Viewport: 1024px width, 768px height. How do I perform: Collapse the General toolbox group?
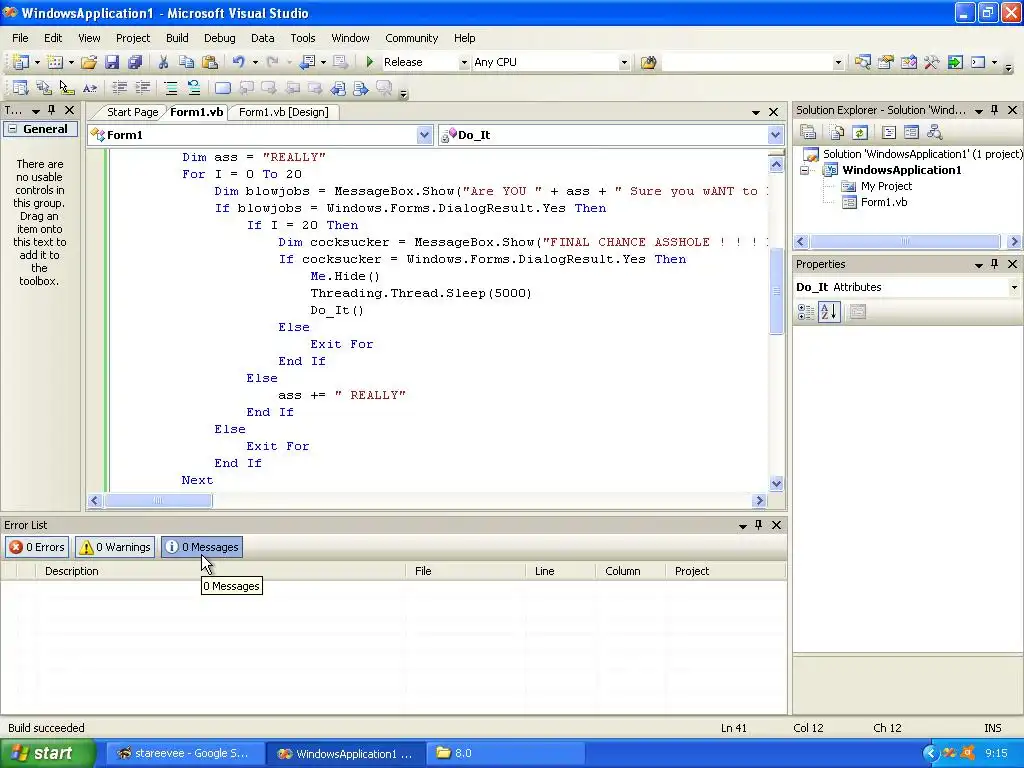pyautogui.click(x=12, y=129)
